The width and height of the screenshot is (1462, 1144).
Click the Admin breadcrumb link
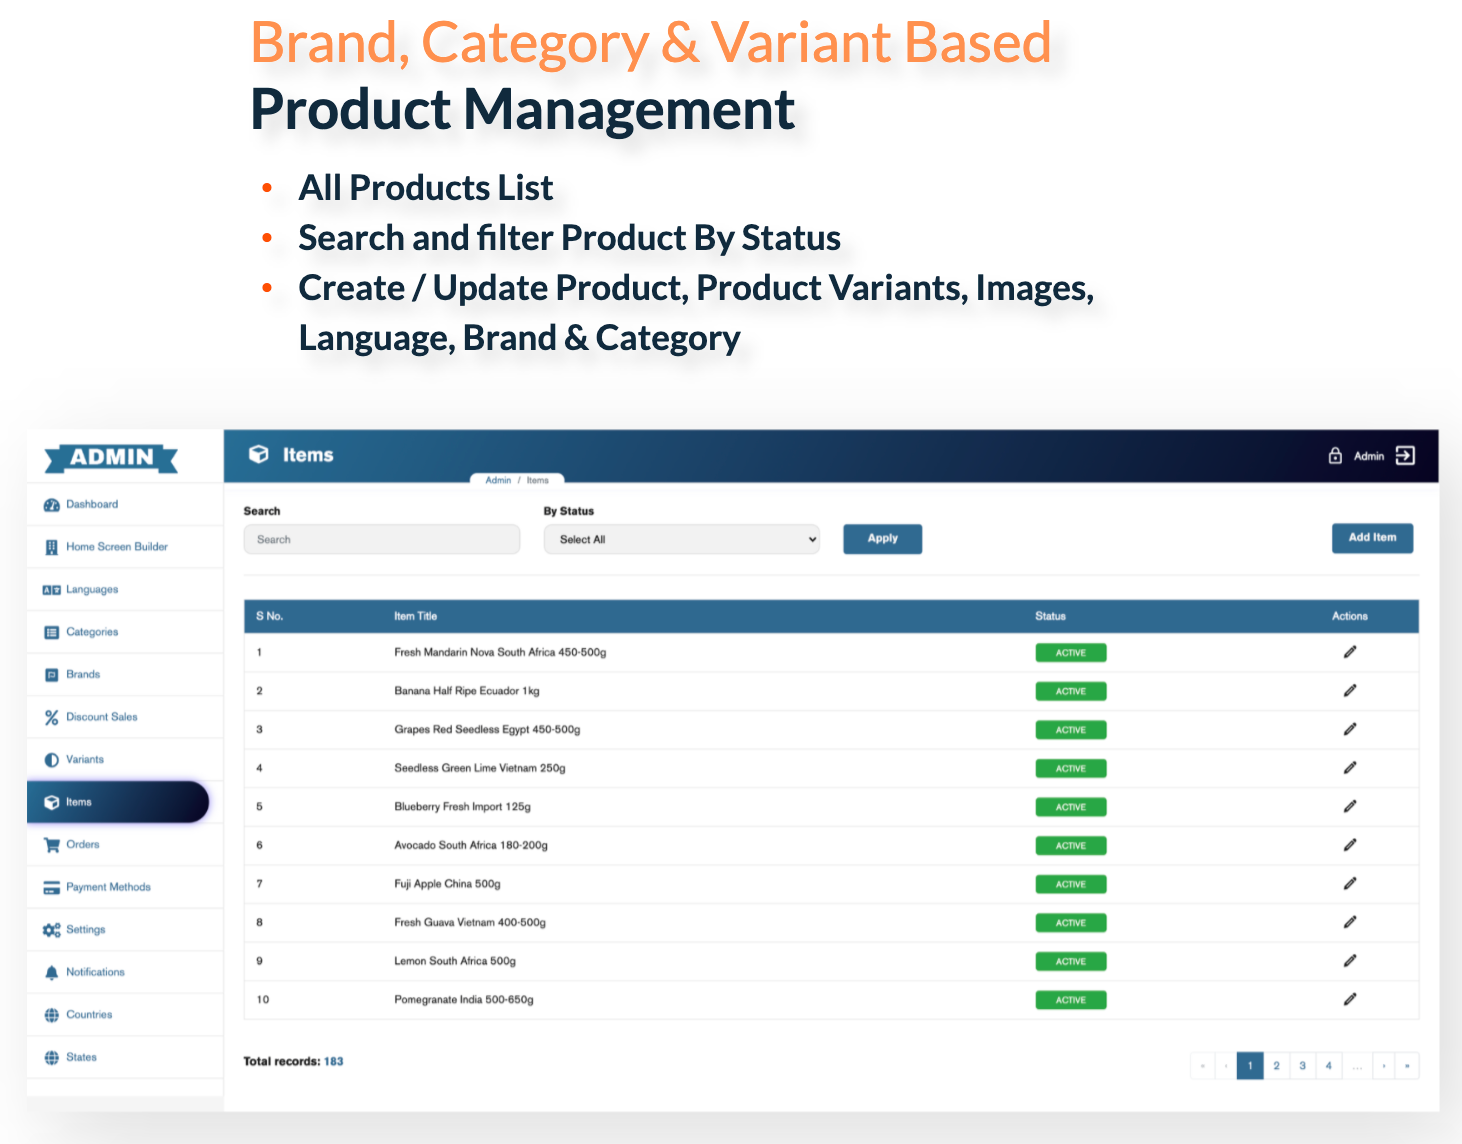point(498,481)
